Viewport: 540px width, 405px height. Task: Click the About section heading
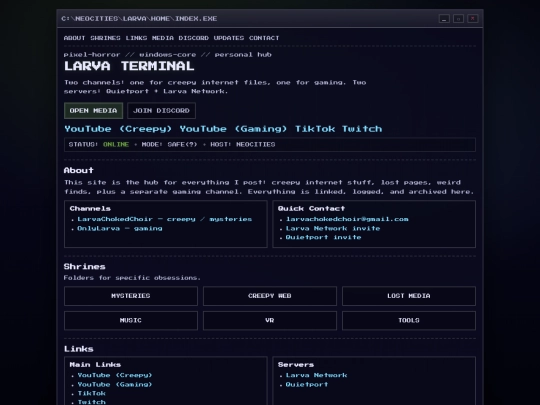[x=79, y=170]
